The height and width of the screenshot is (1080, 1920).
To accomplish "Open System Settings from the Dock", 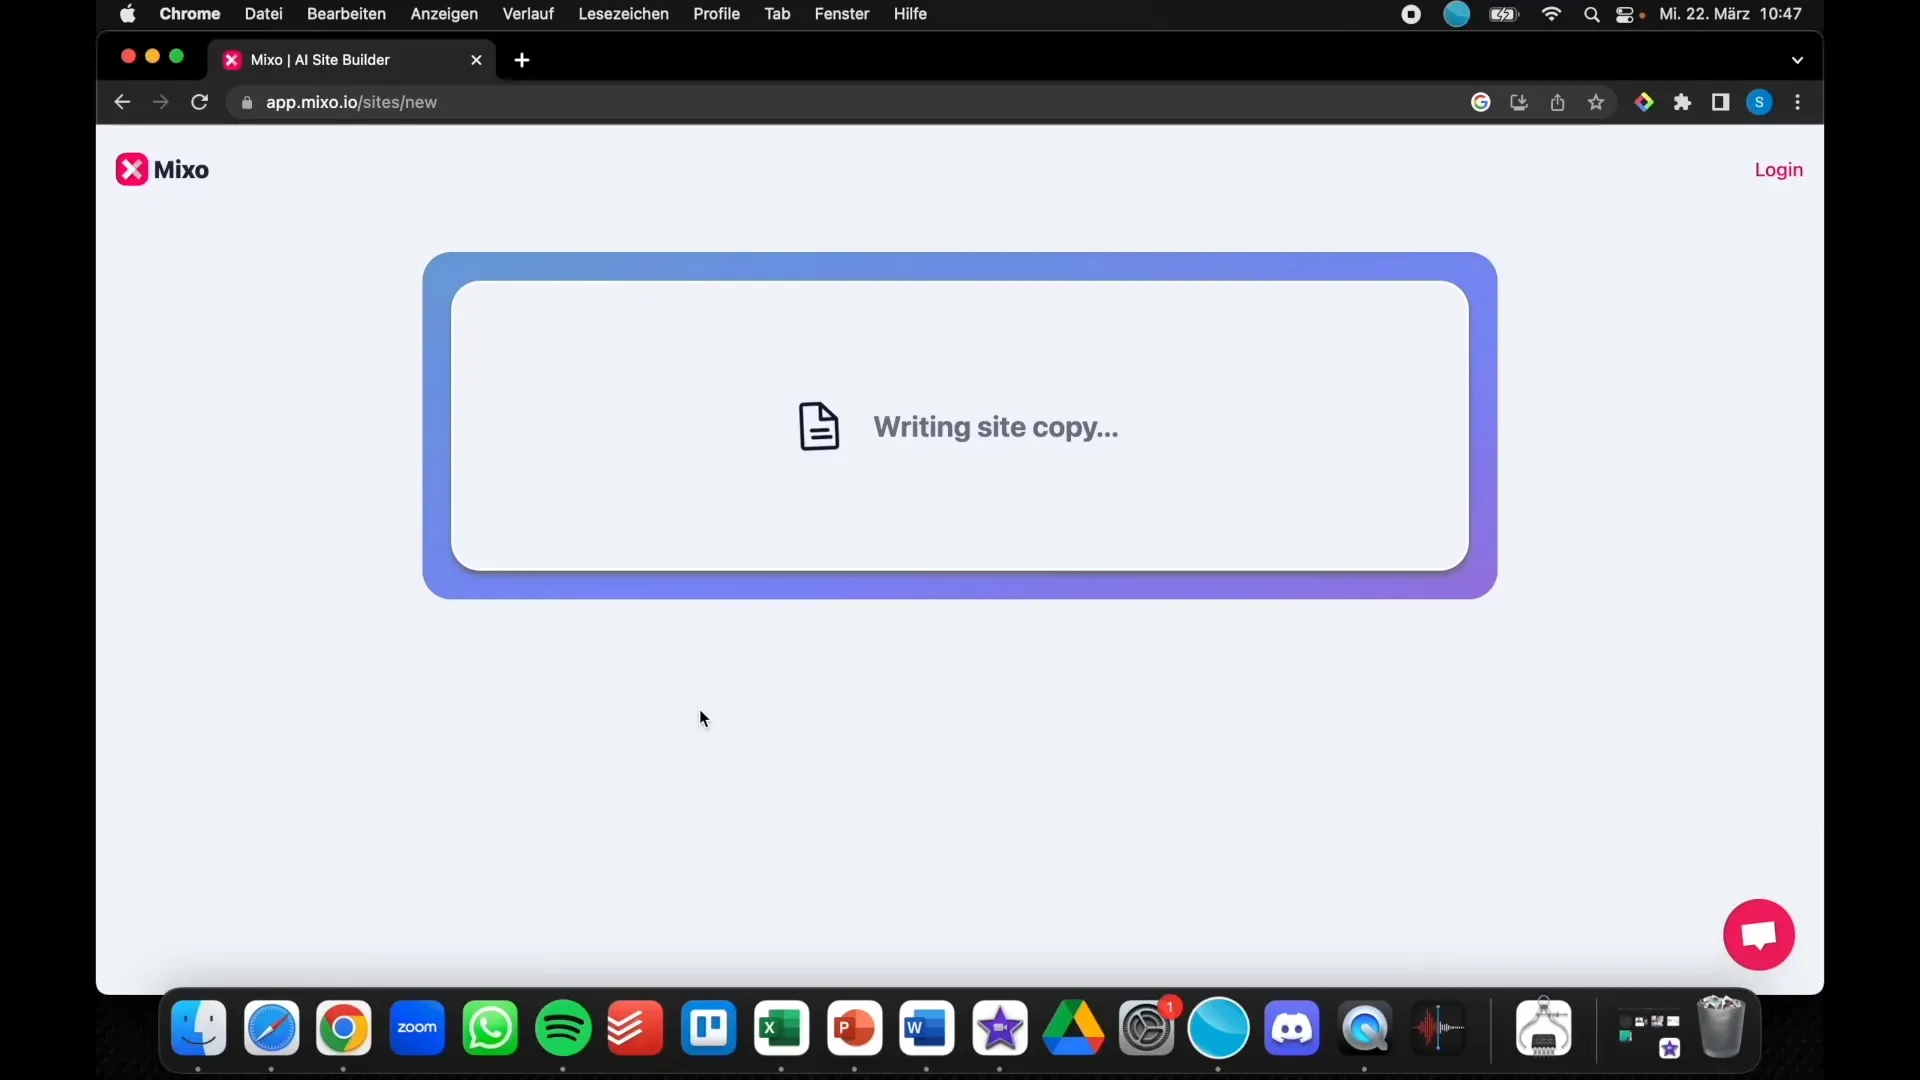I will pos(1146,1028).
